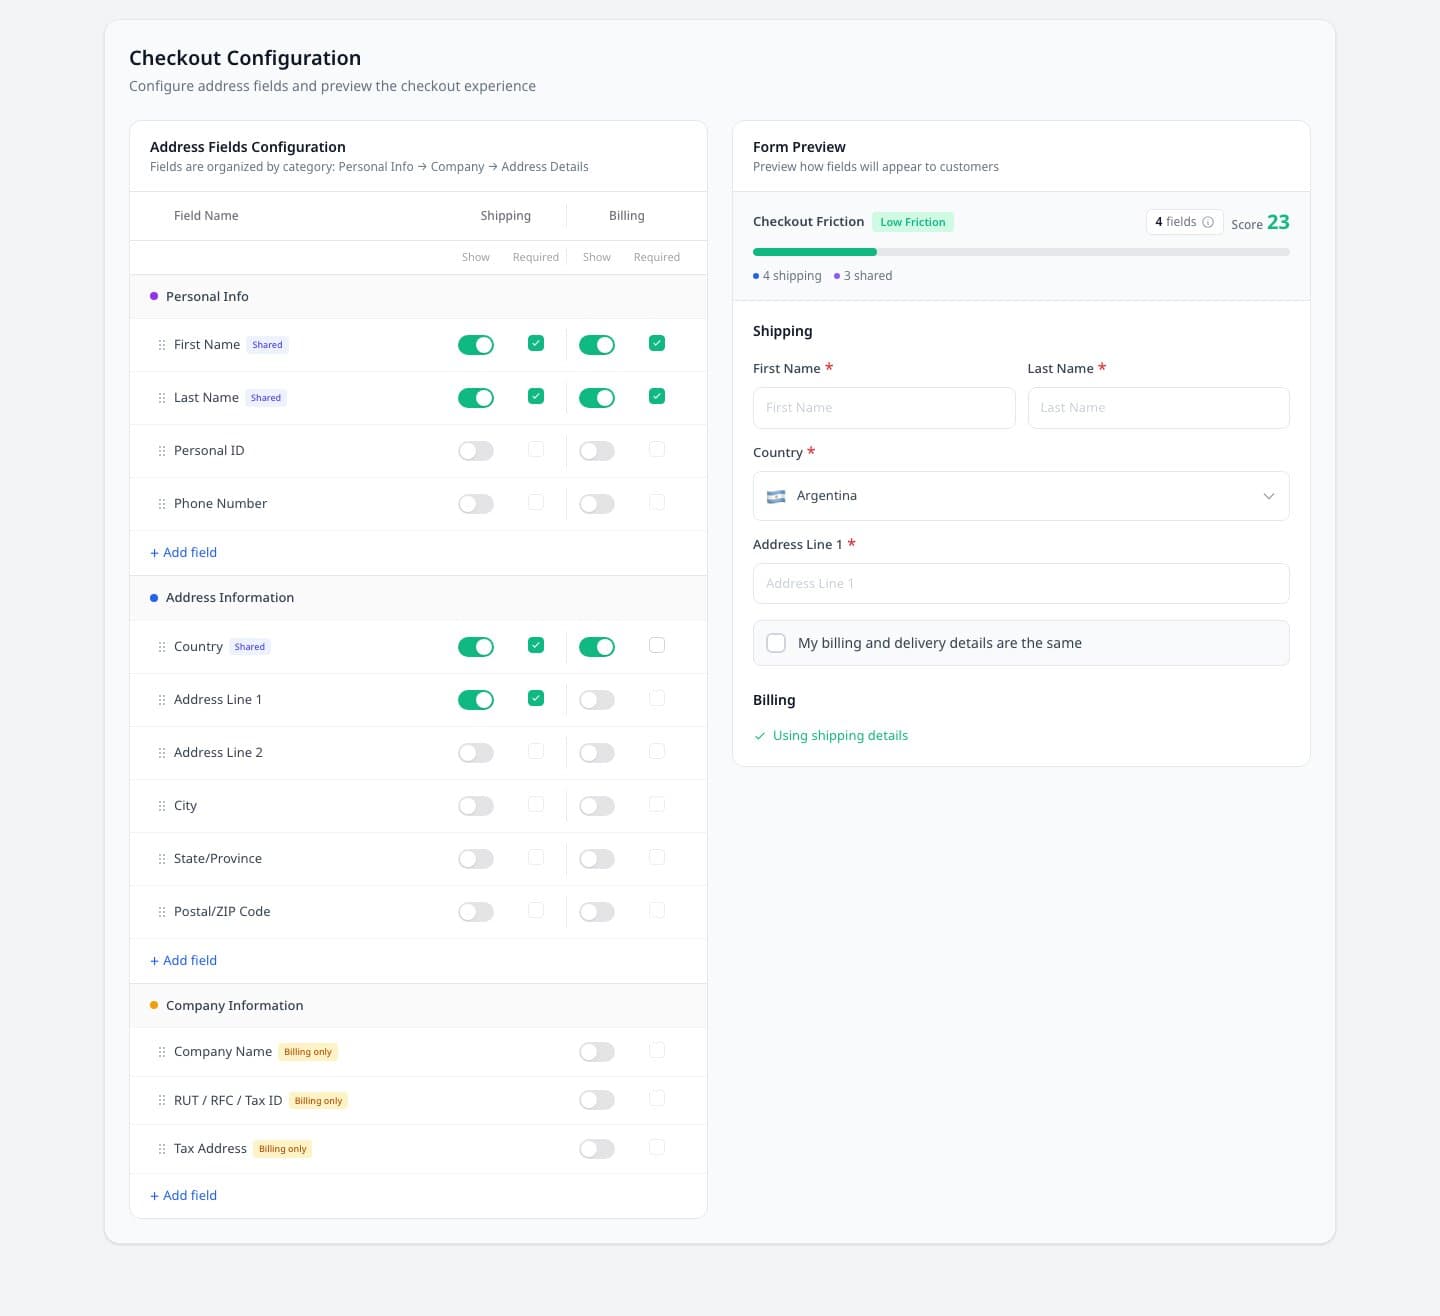Click drag handle icon beside RUT / RFC / Tax ID
Image resolution: width=1440 pixels, height=1316 pixels.
coord(162,1101)
